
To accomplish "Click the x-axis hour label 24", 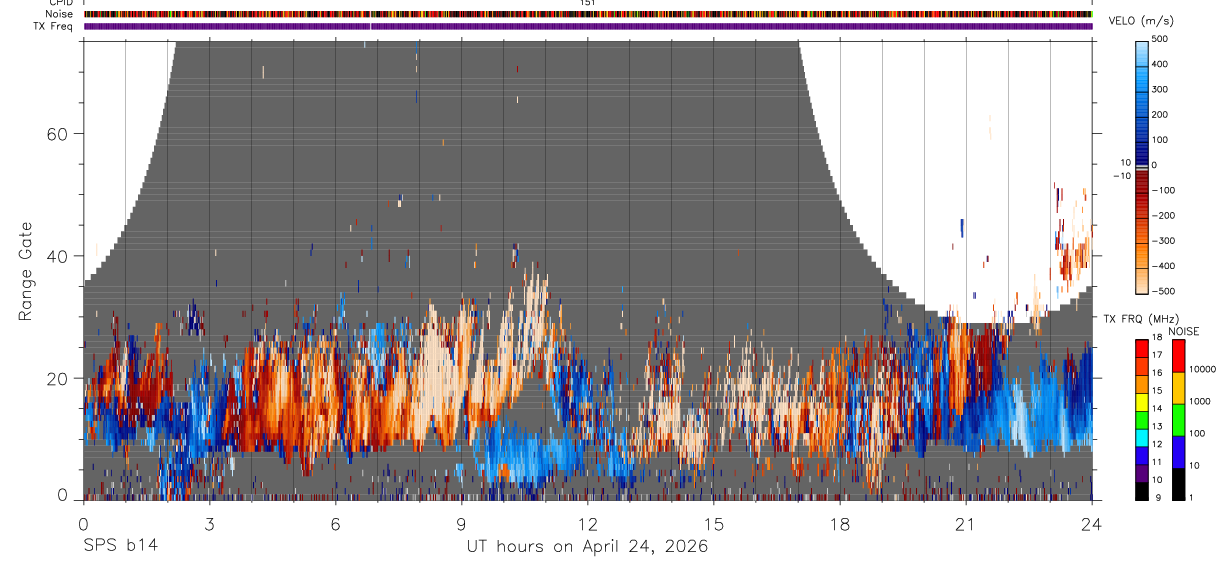I will (1092, 524).
